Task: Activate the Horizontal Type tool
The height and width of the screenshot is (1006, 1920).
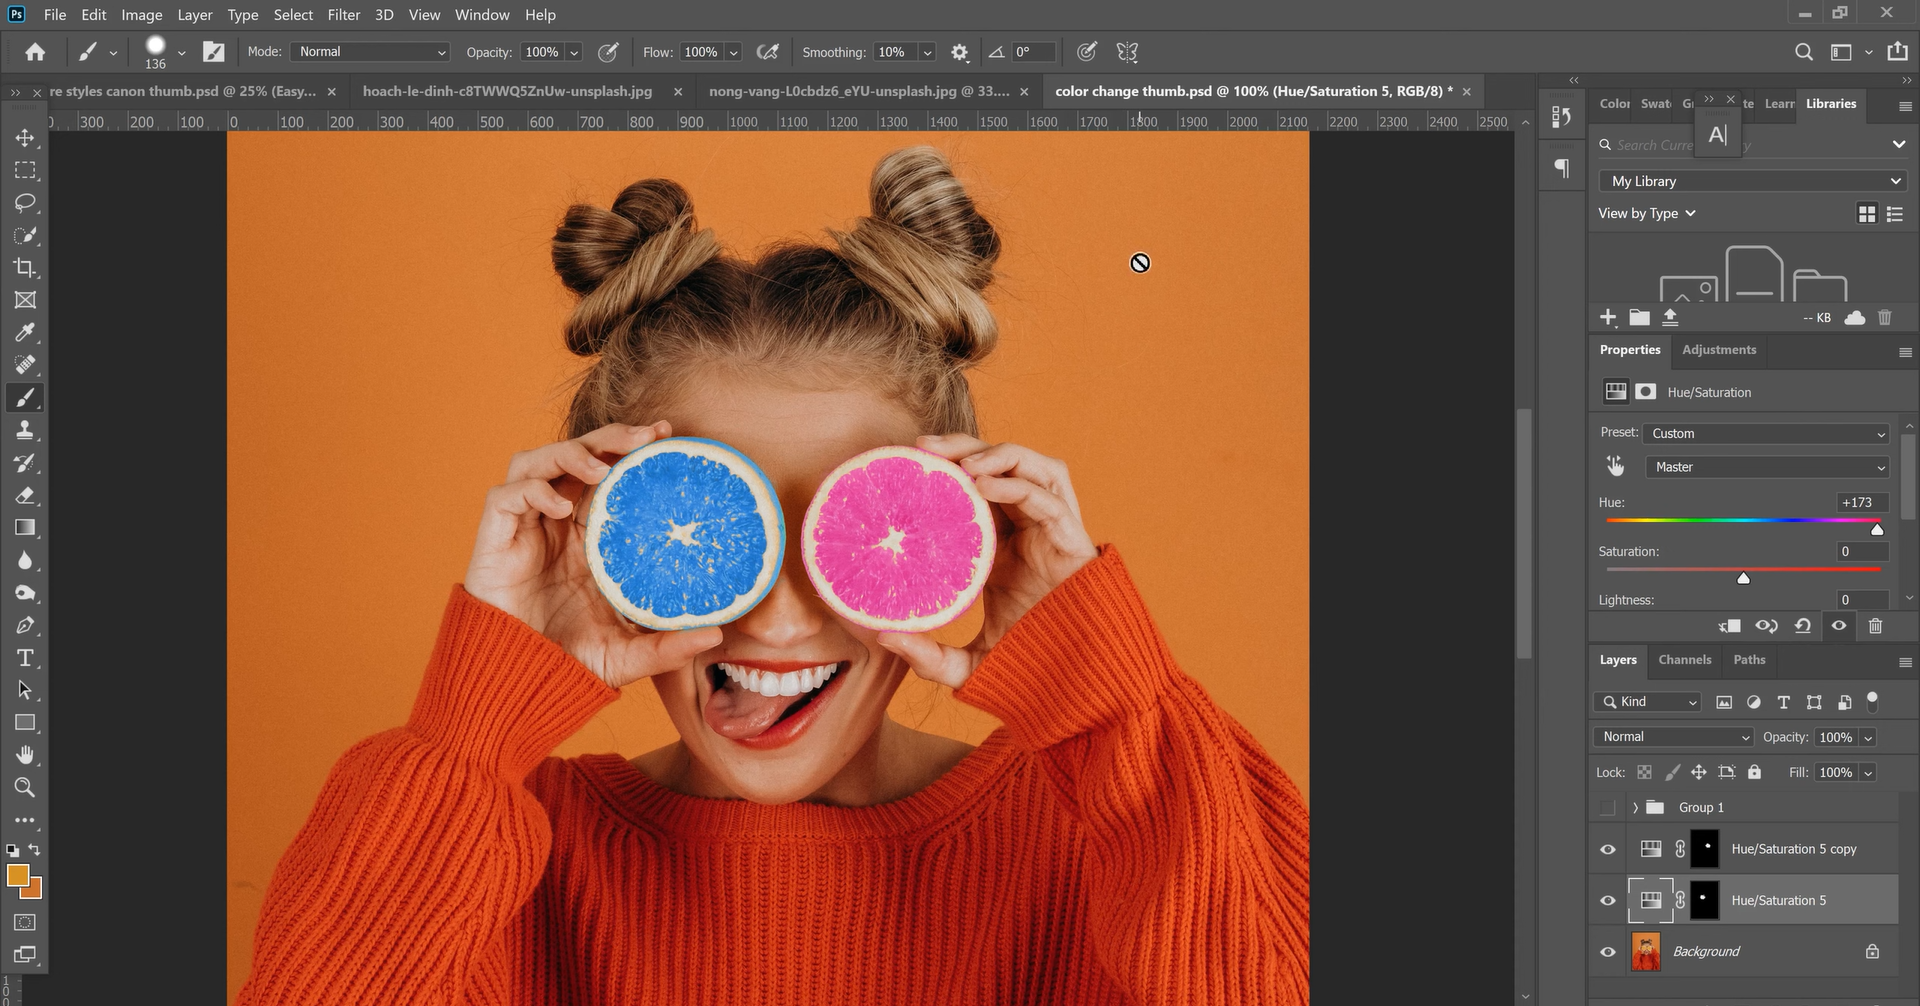Action: [25, 657]
